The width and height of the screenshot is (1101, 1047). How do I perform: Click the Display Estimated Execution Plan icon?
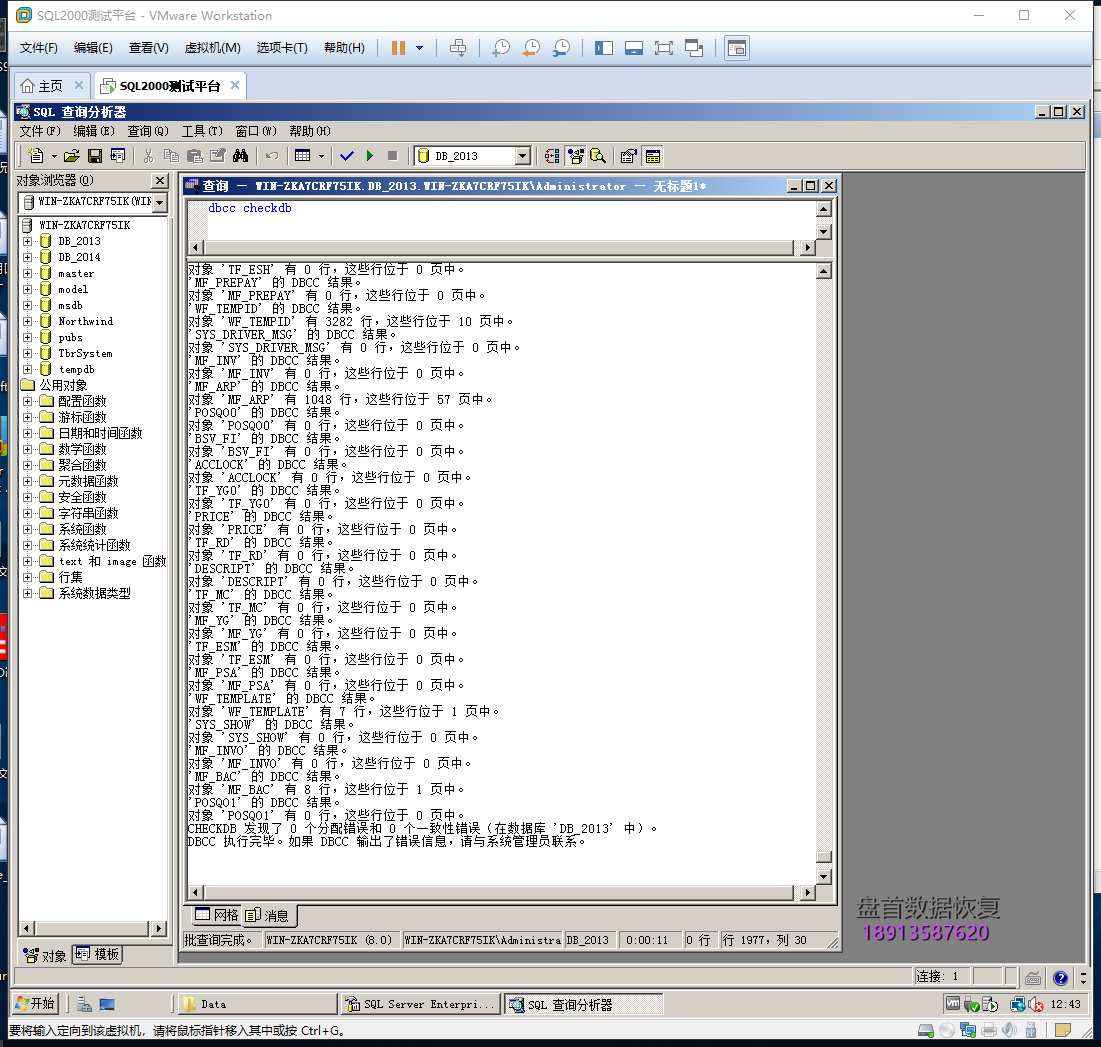coord(551,156)
